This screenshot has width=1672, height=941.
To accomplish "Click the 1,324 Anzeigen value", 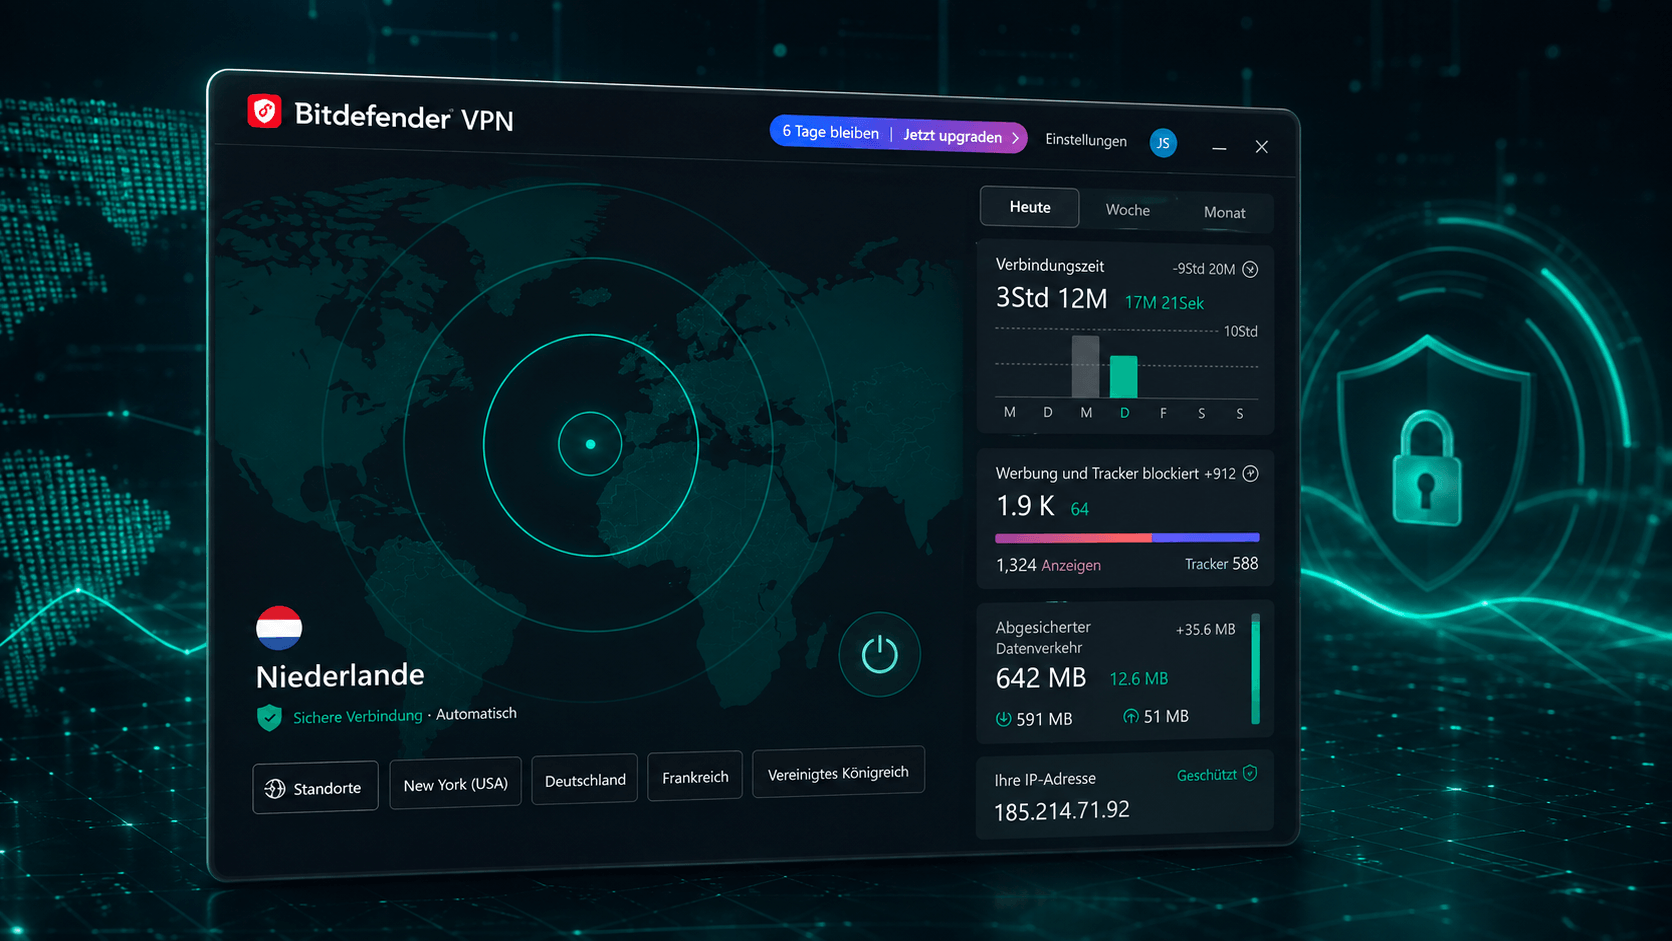I will tap(1048, 565).
